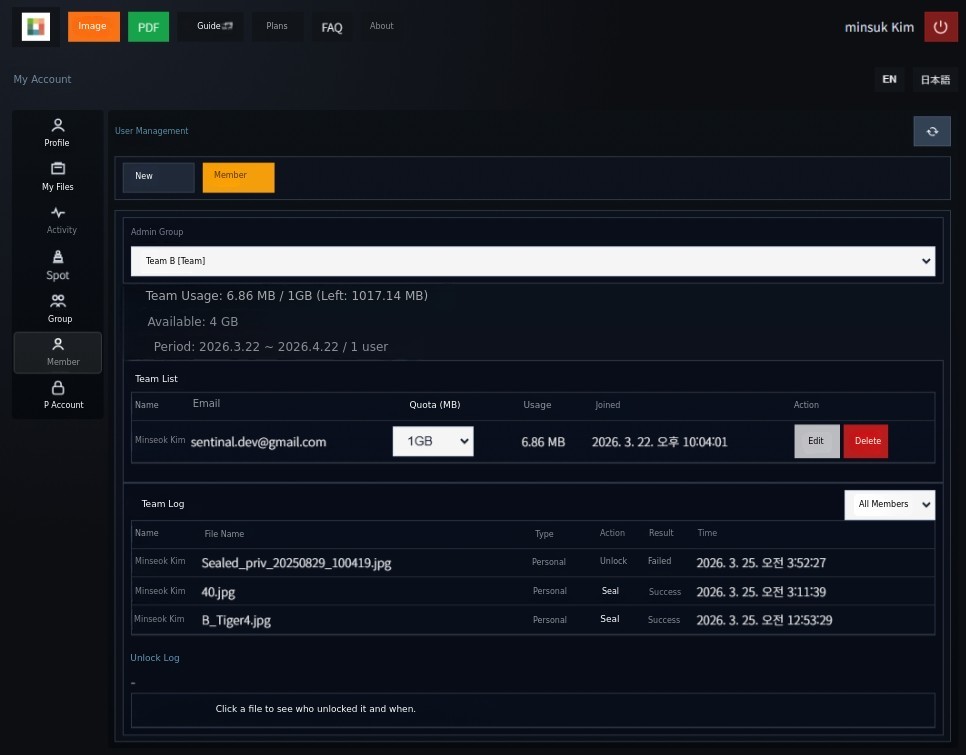Click the app logo icon
Image resolution: width=966 pixels, height=755 pixels.
[x=36, y=27]
